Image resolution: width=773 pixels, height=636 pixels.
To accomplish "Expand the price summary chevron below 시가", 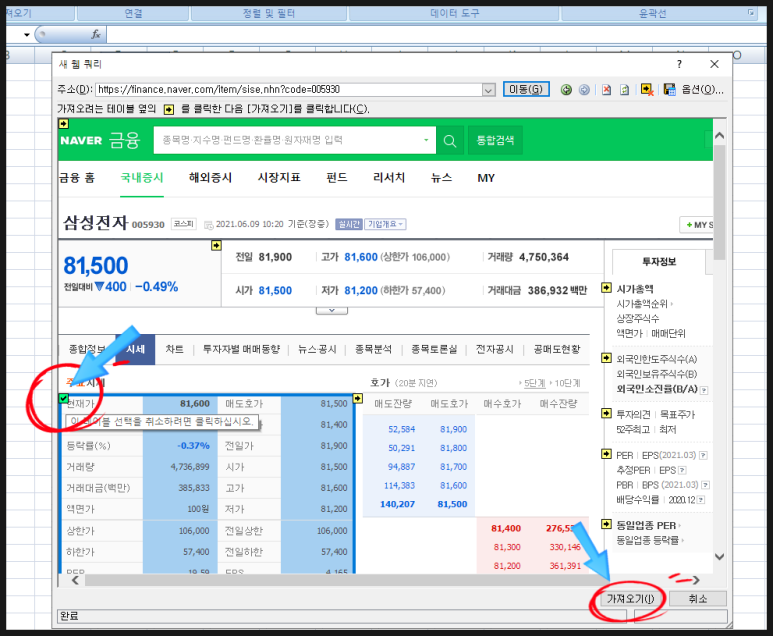I will click(332, 311).
